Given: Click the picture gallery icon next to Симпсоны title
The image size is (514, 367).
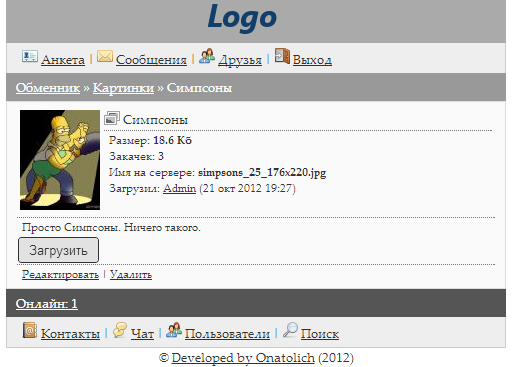Looking at the screenshot, I should pos(112,118).
